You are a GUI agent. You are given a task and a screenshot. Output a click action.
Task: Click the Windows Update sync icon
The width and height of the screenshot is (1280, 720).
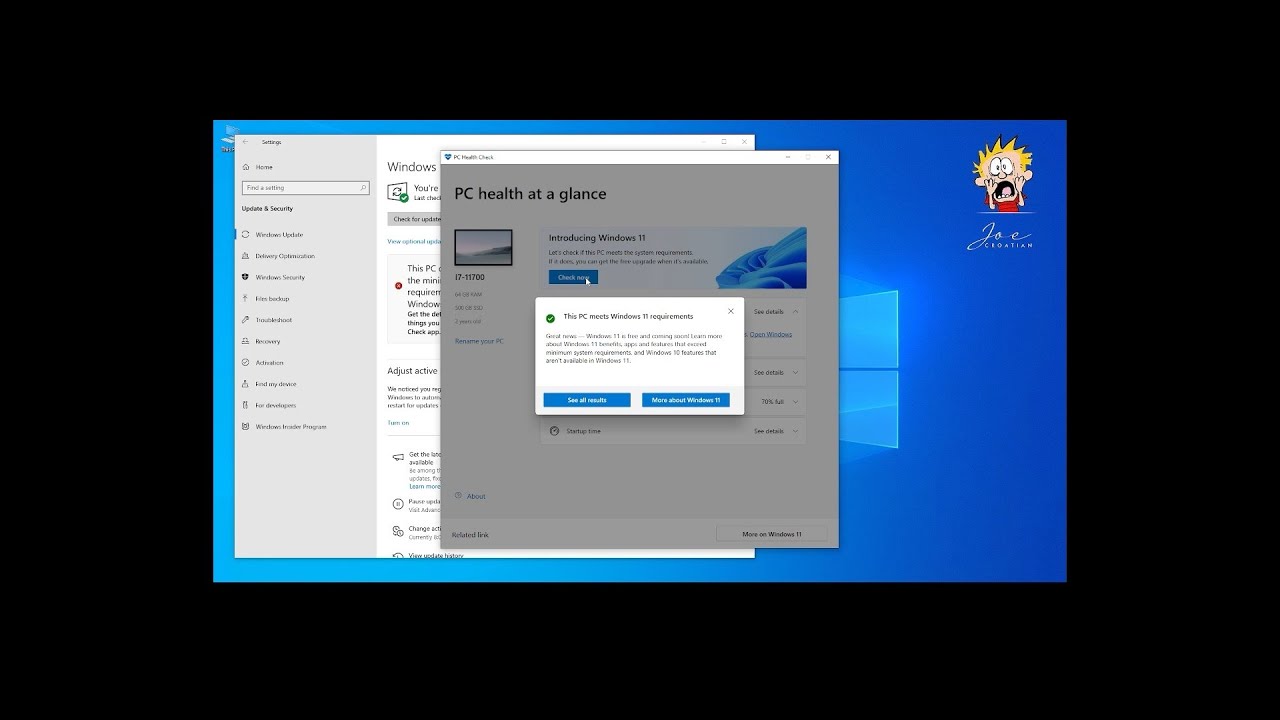pos(246,235)
